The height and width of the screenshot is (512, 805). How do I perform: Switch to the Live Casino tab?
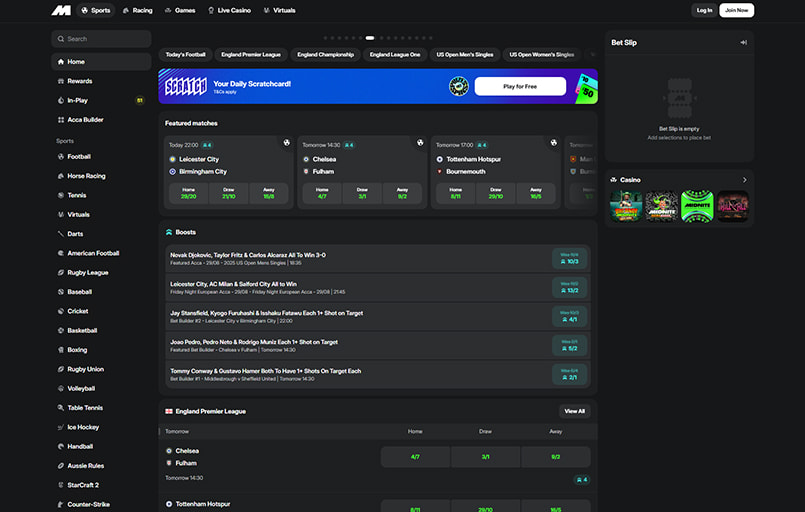[231, 10]
